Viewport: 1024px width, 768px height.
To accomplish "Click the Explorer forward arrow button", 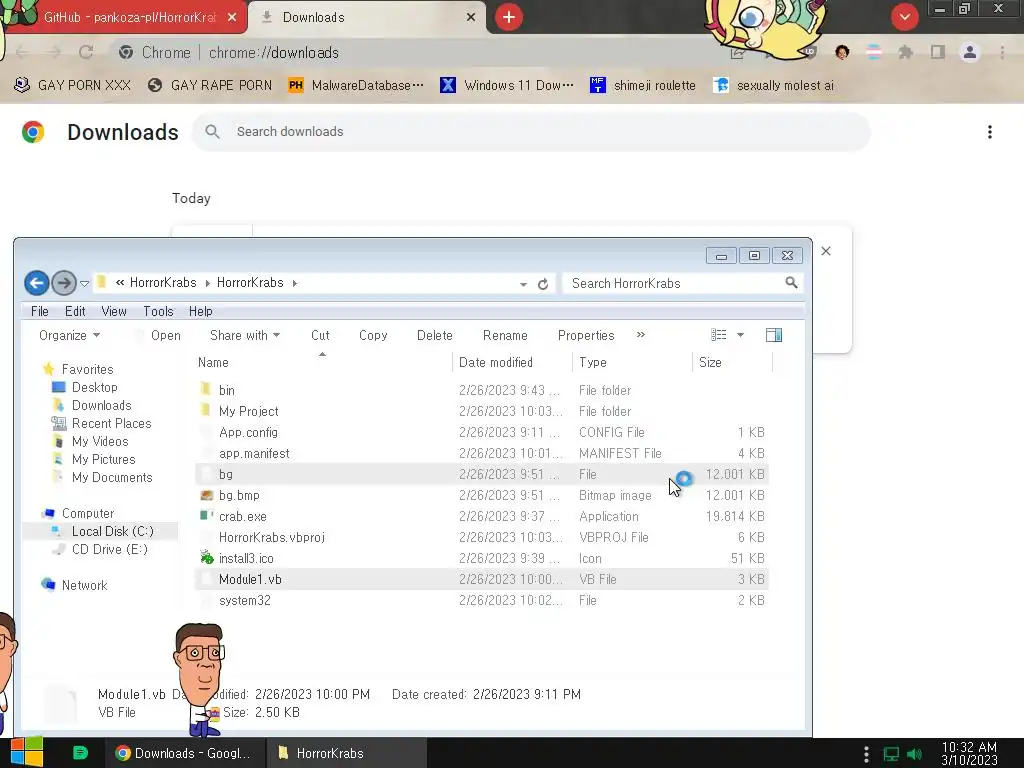I will coord(63,283).
